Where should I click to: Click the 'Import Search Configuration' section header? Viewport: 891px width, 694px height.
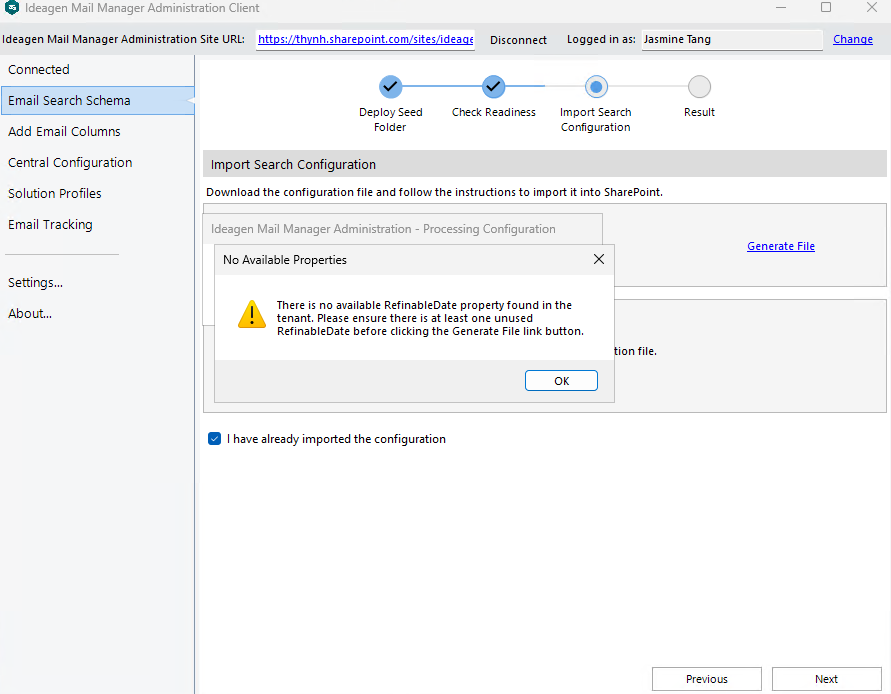(x=544, y=164)
